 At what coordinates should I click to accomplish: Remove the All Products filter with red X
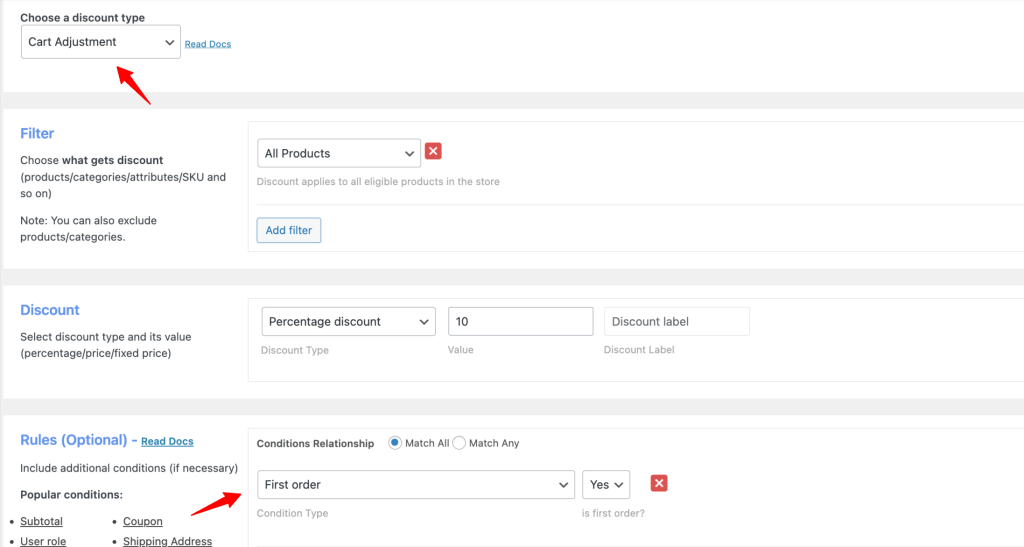433,152
